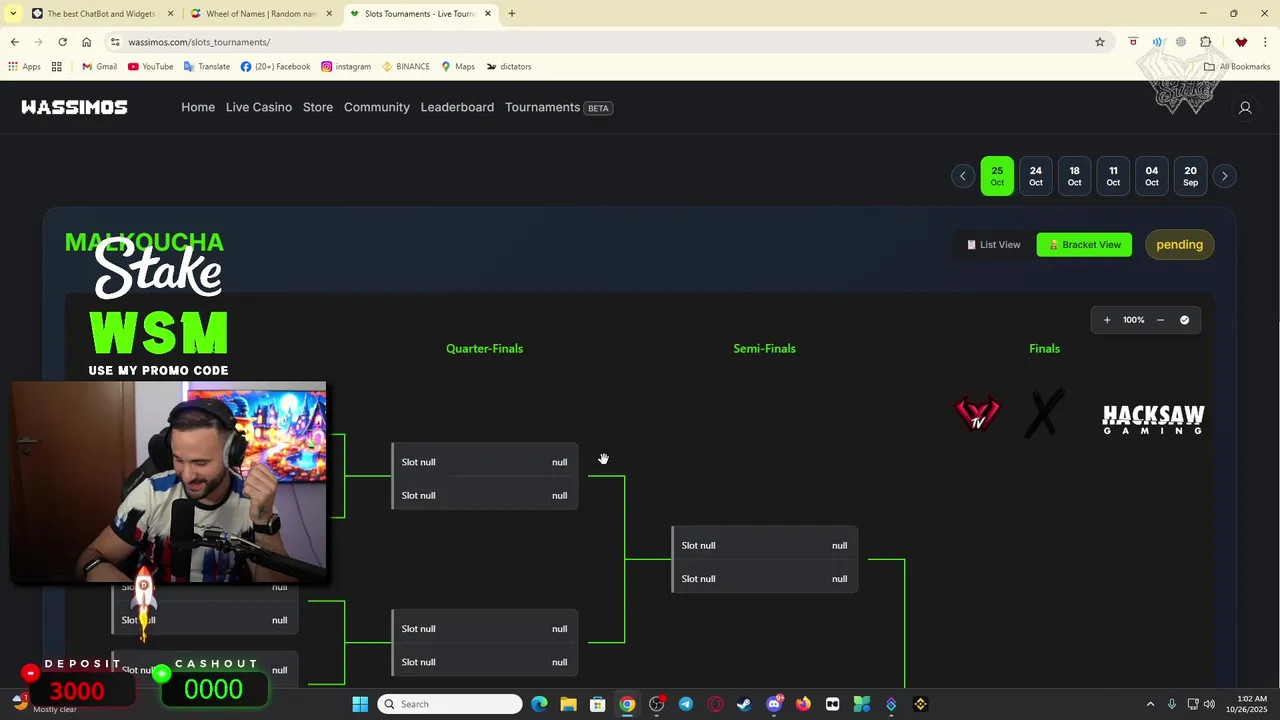Open the Facebook bookmark
The image size is (1280, 720).
click(275, 67)
